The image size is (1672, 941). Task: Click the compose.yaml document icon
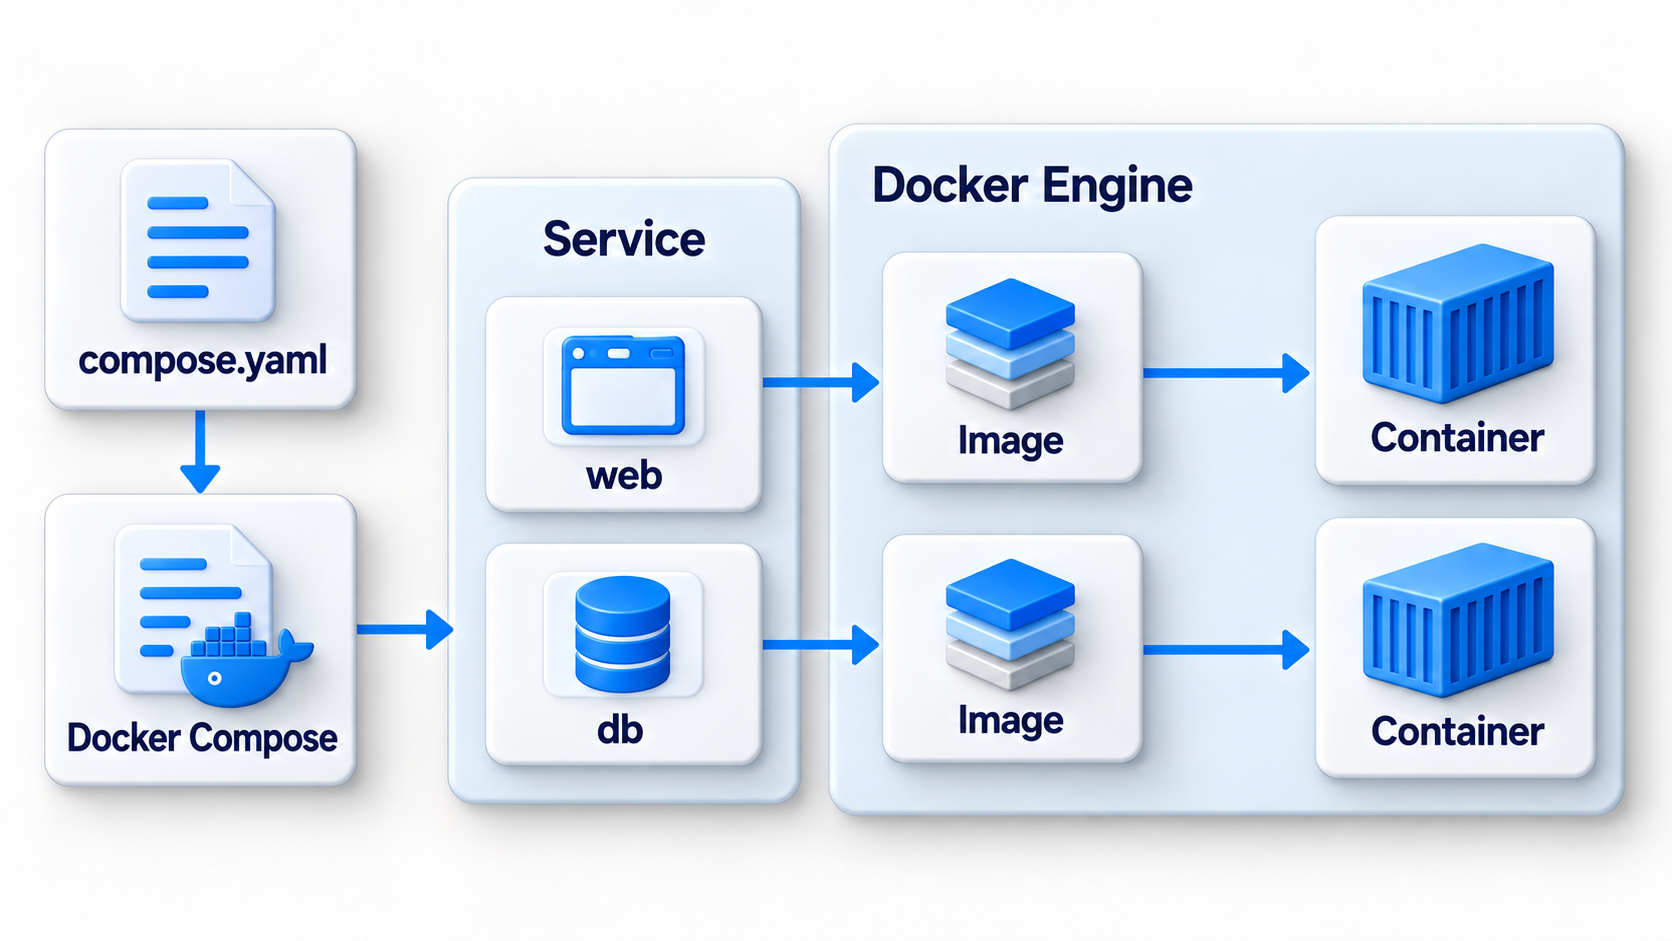click(x=198, y=241)
